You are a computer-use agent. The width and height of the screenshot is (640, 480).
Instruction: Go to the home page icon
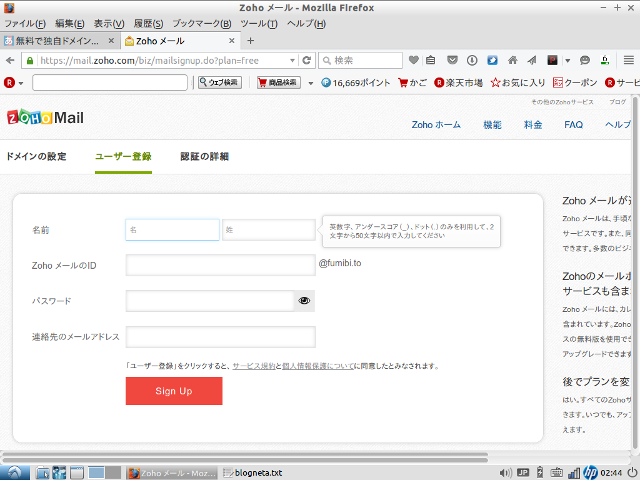(512, 60)
